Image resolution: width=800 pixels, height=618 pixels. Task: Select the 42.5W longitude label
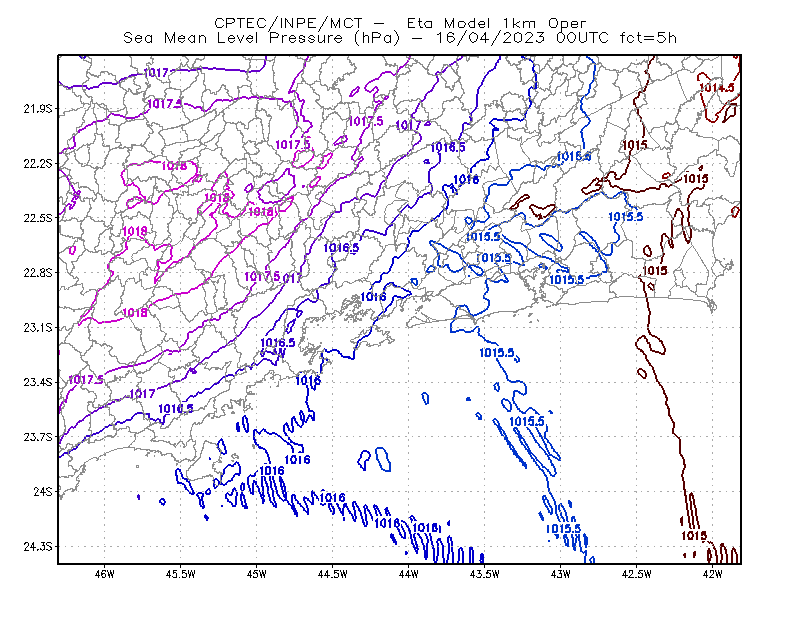click(637, 574)
